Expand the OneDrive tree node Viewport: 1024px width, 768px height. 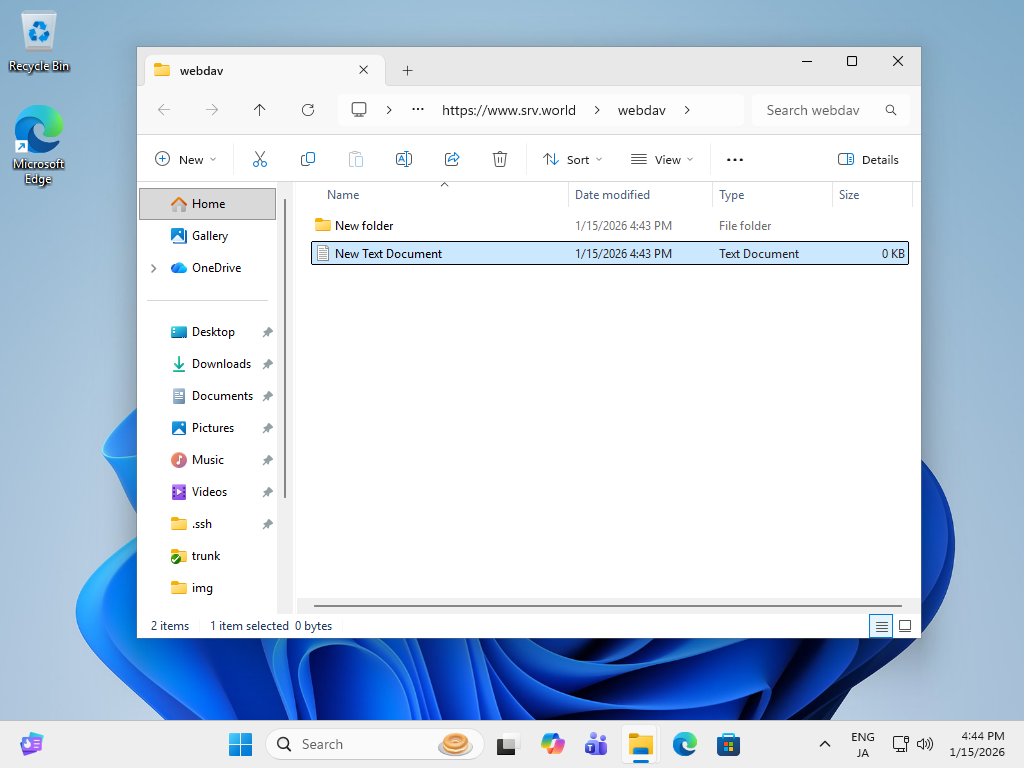point(153,268)
